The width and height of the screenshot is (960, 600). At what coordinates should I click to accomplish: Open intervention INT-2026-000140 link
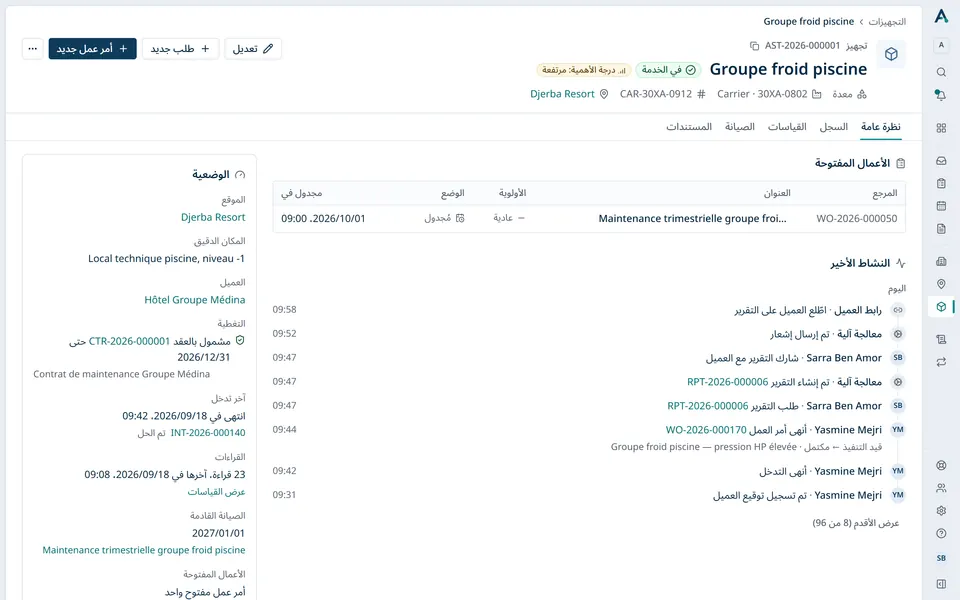[x=208, y=432]
